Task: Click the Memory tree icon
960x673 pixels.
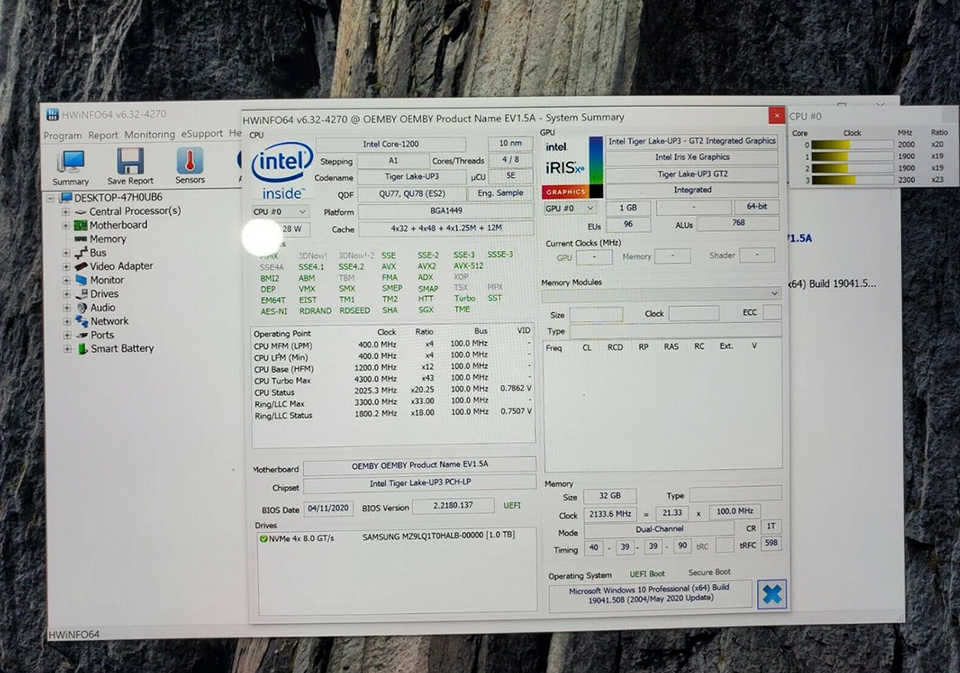Action: point(80,239)
